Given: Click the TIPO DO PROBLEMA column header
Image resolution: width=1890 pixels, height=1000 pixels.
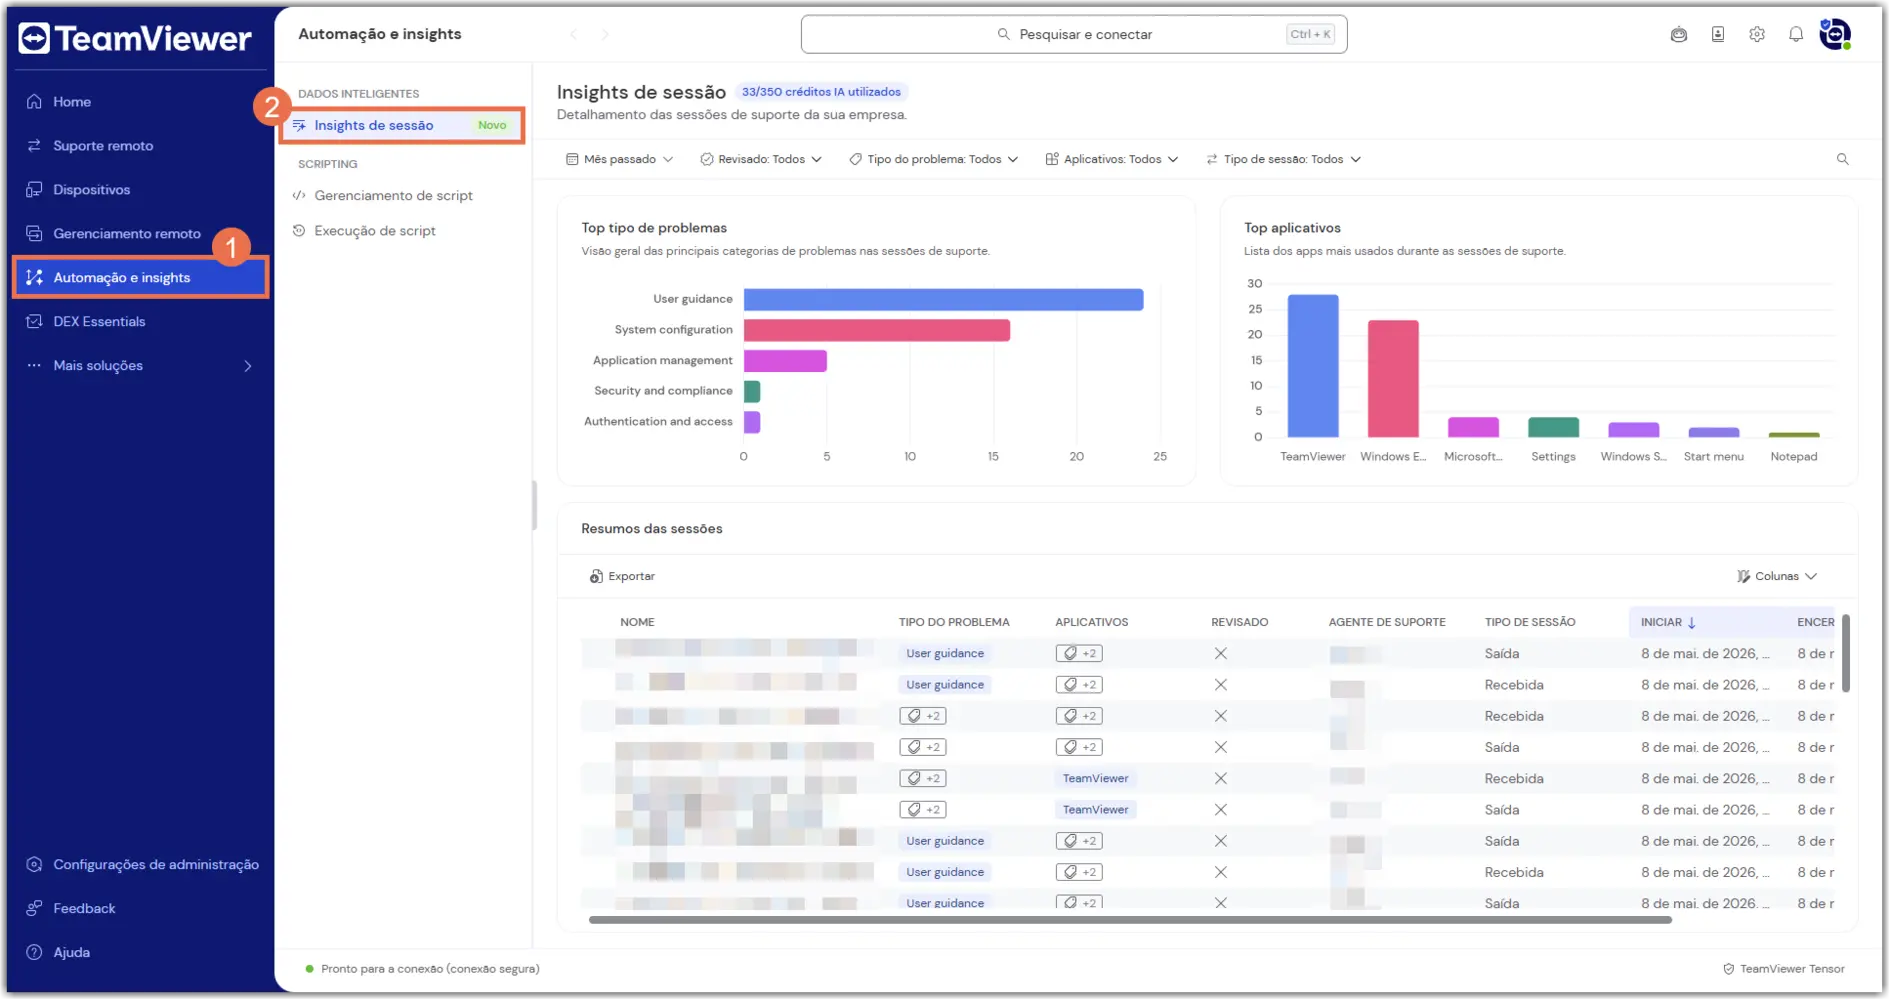Looking at the screenshot, I should pos(954,622).
